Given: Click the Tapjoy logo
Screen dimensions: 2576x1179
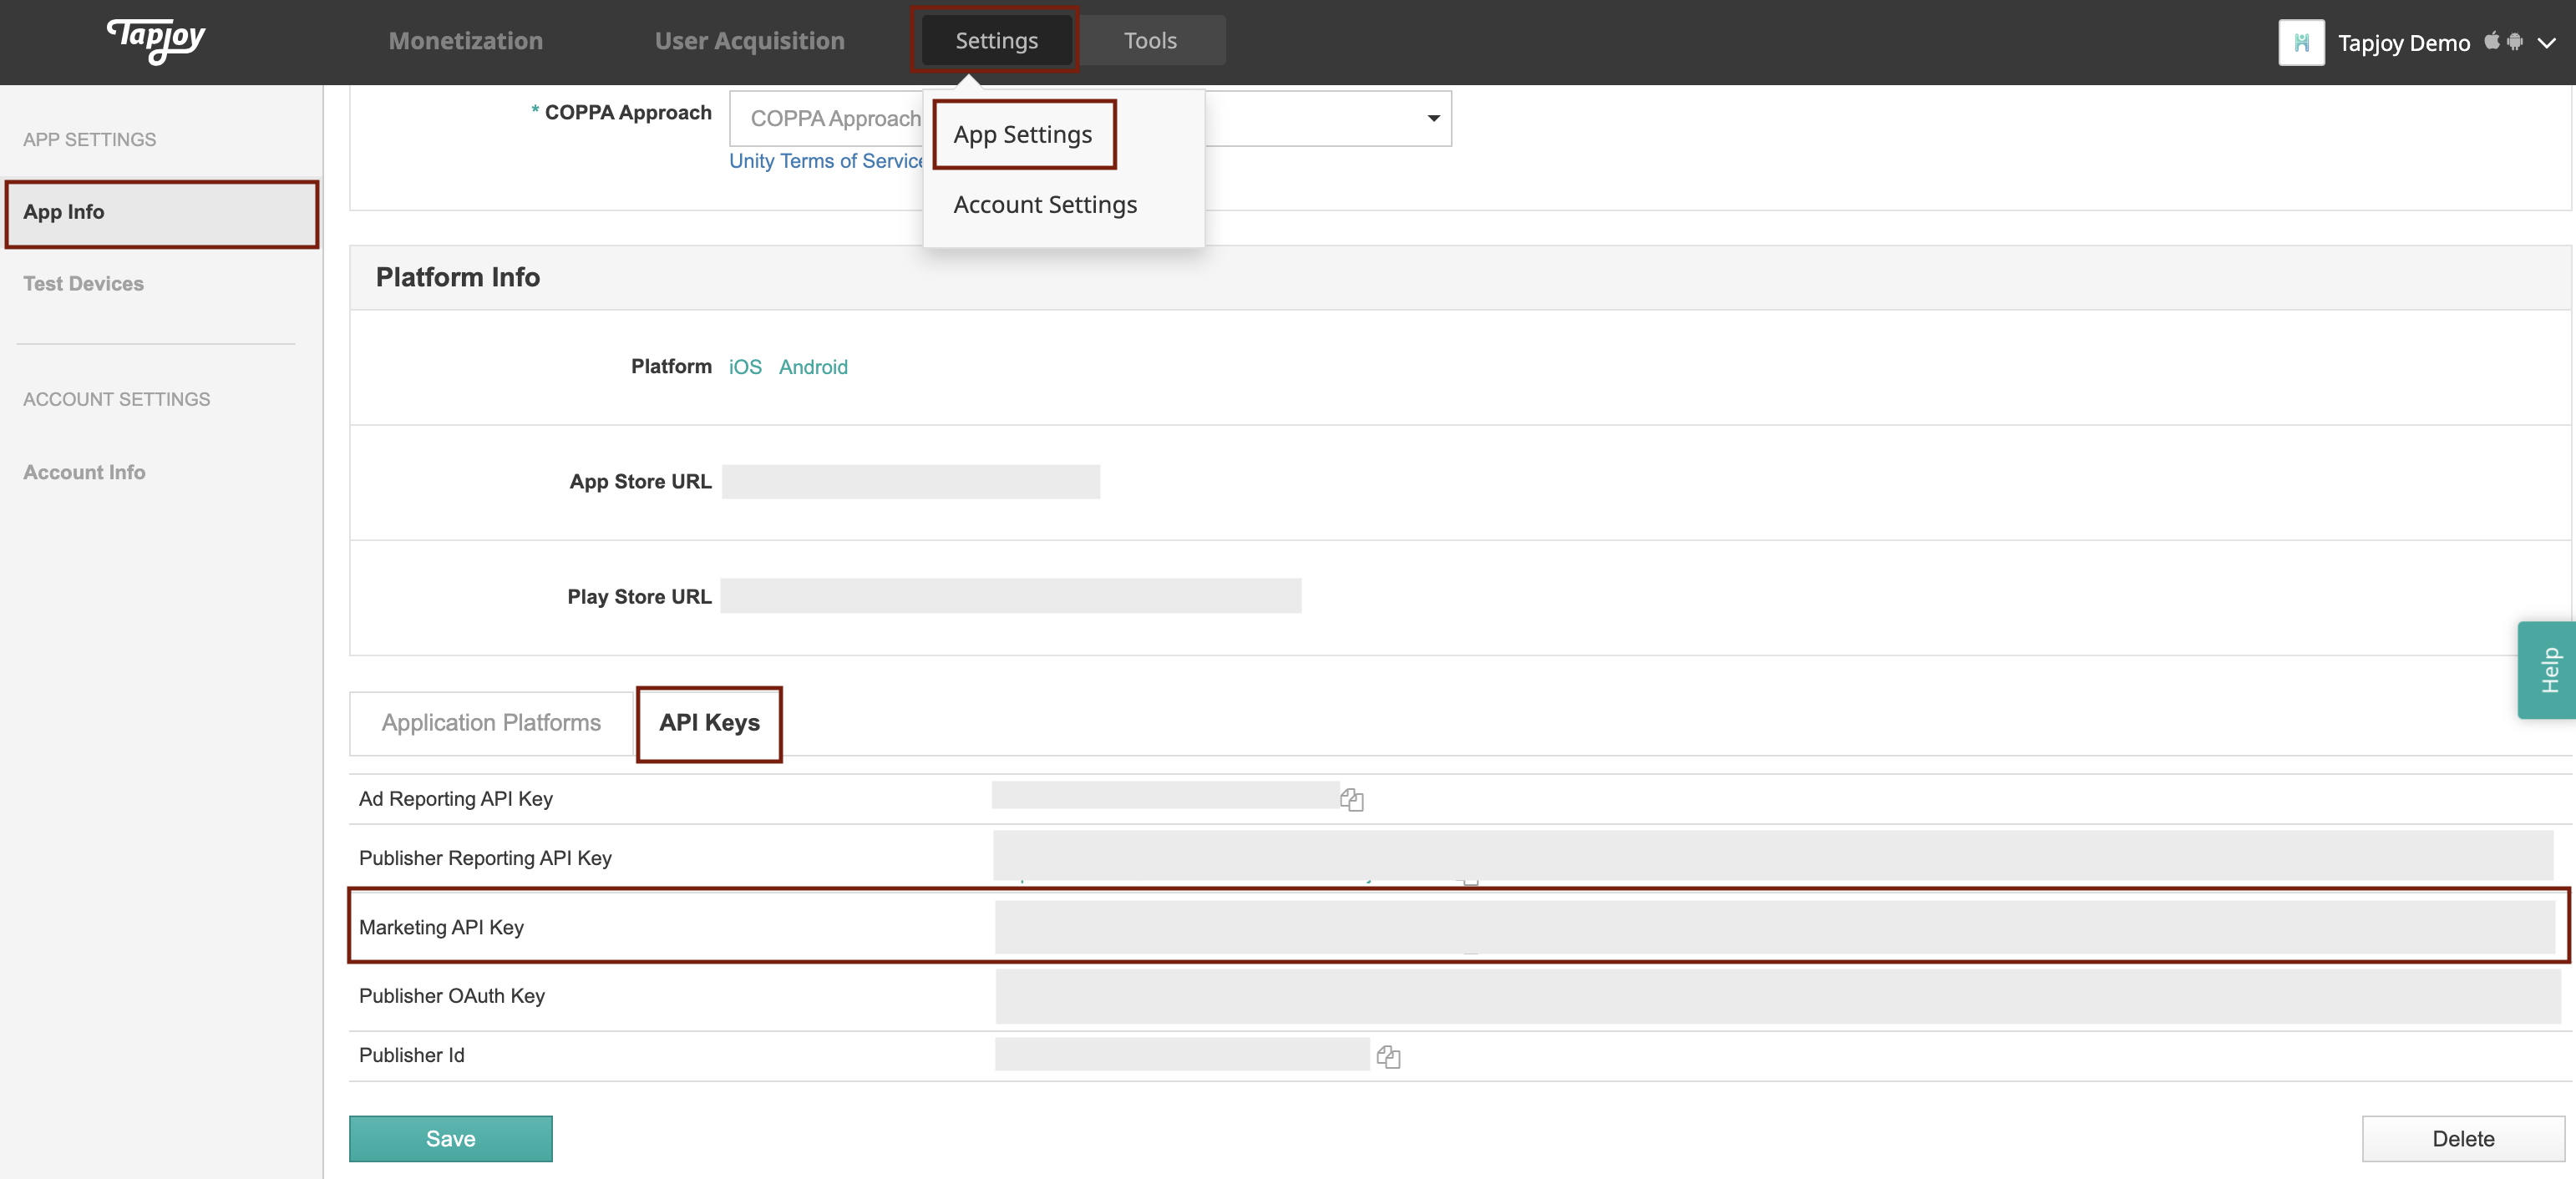Looking at the screenshot, I should (x=155, y=42).
